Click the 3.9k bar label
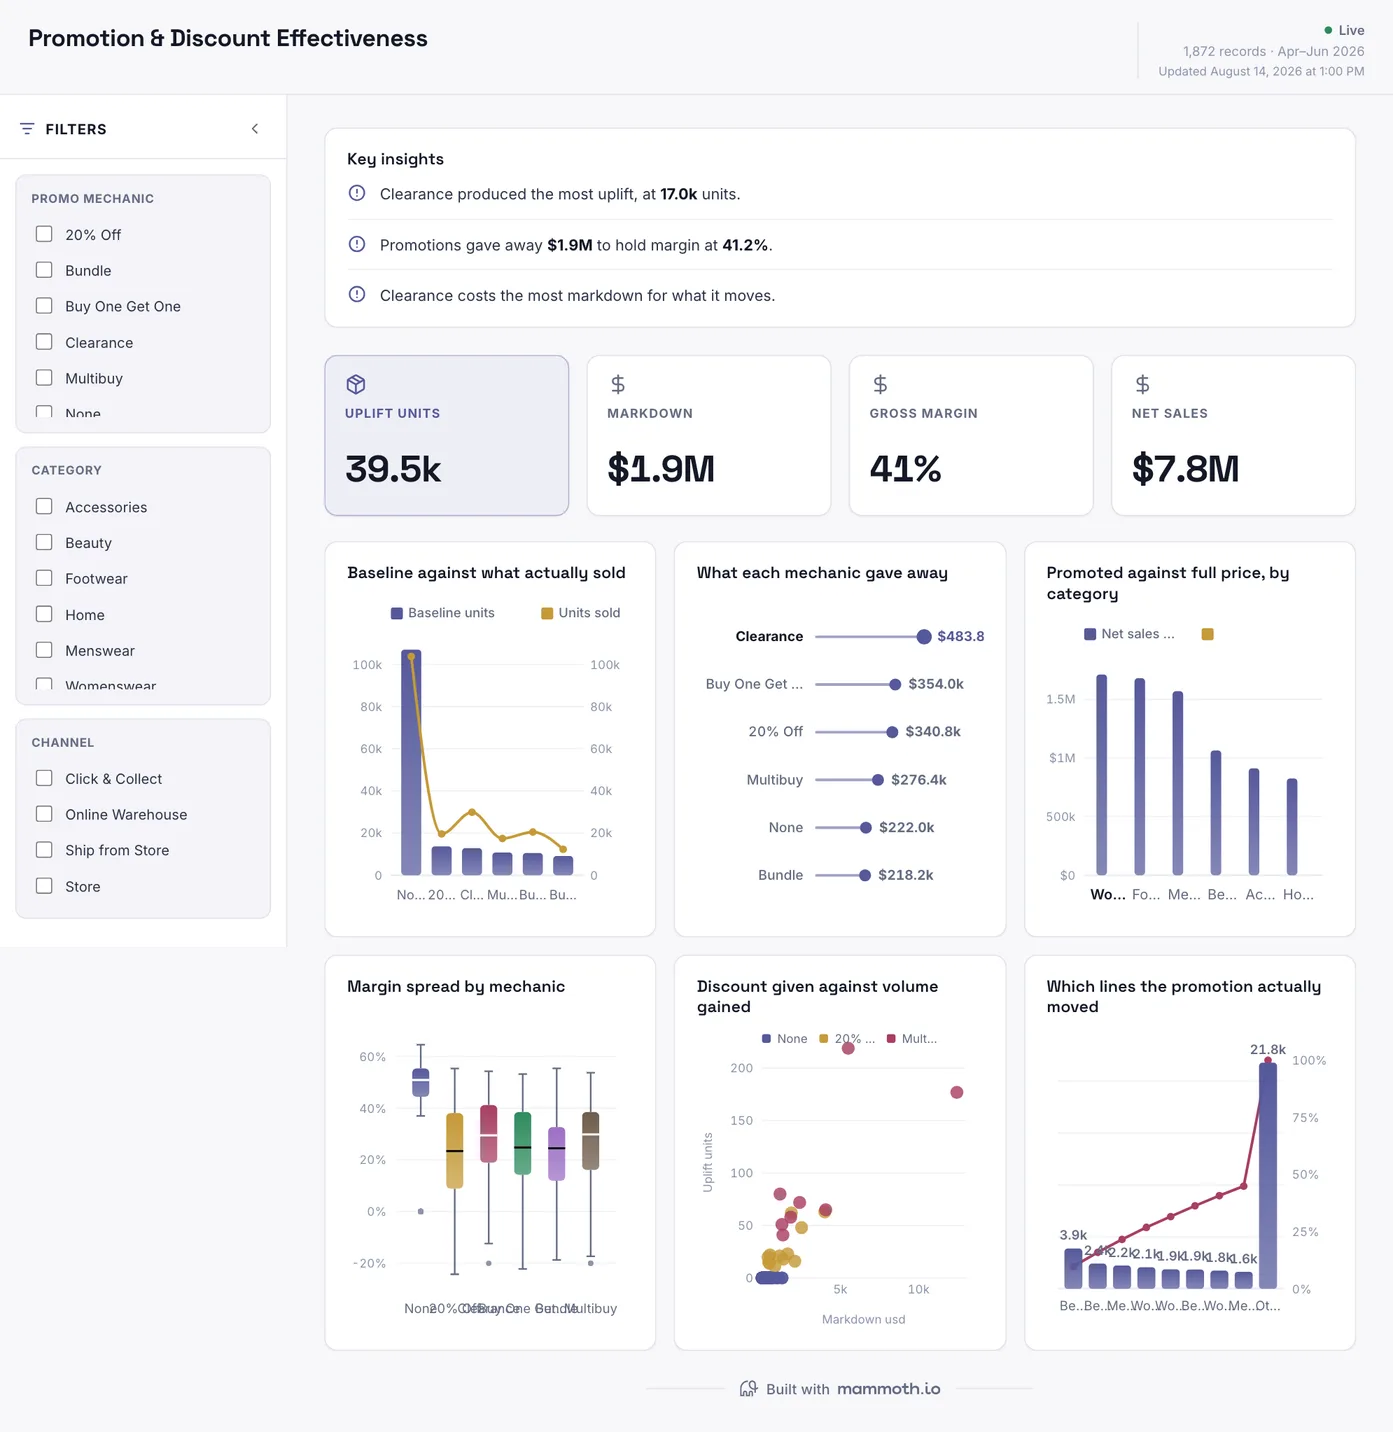1393x1432 pixels. pyautogui.click(x=1073, y=1235)
